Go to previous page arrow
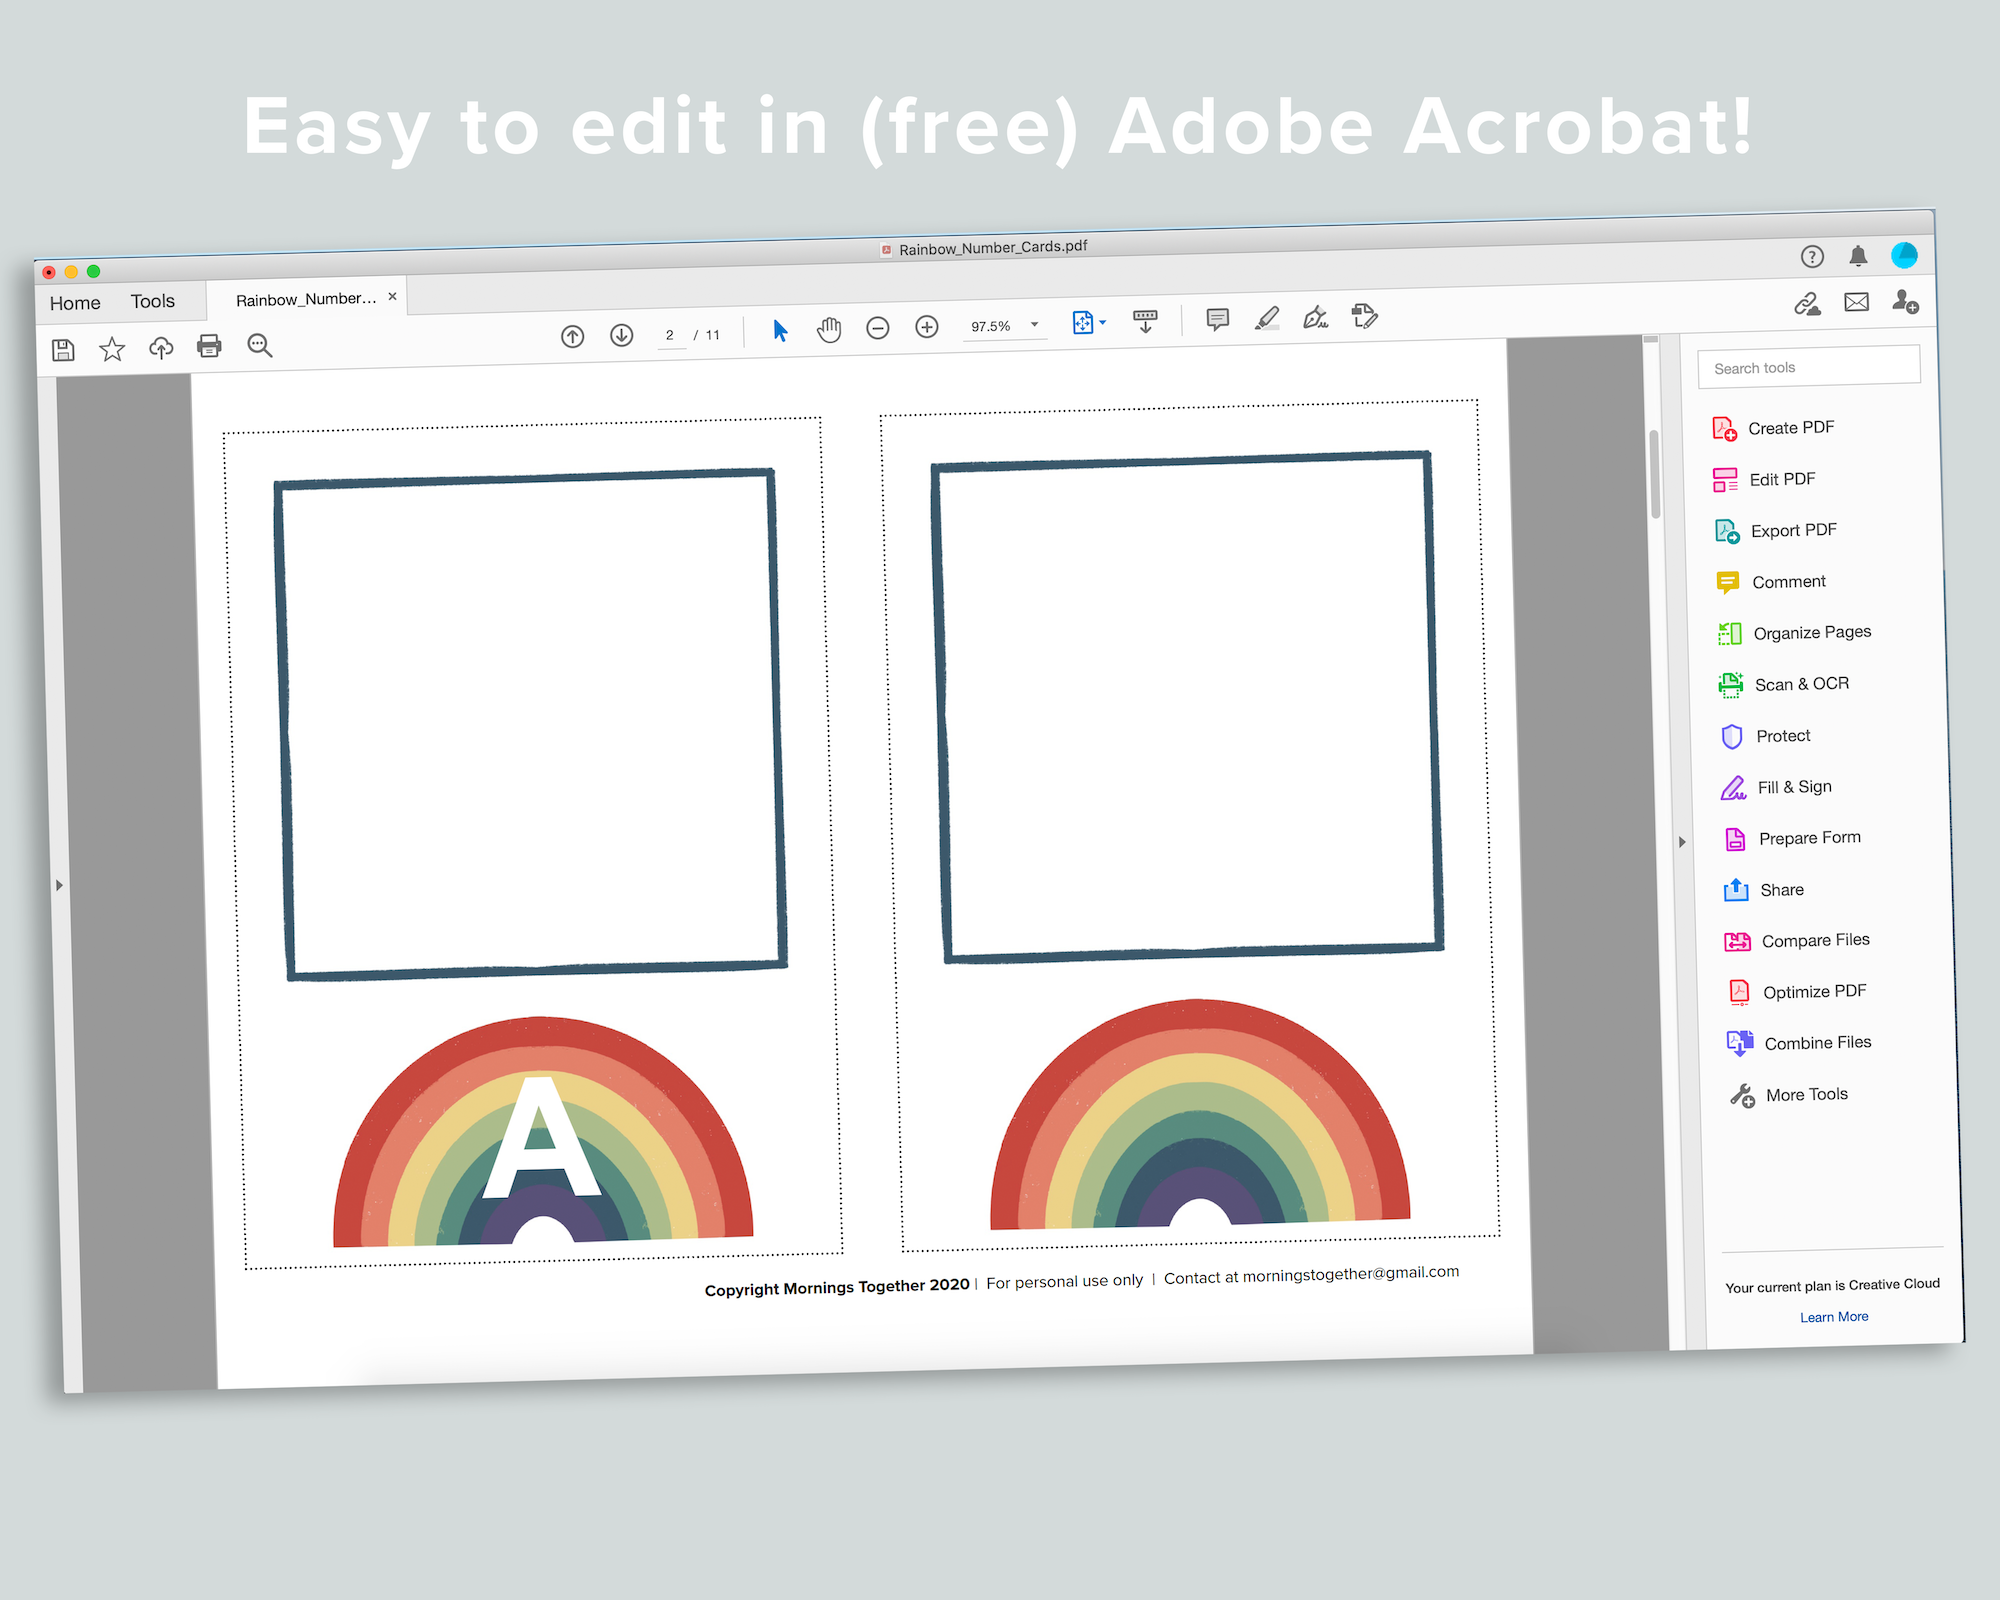 point(573,336)
